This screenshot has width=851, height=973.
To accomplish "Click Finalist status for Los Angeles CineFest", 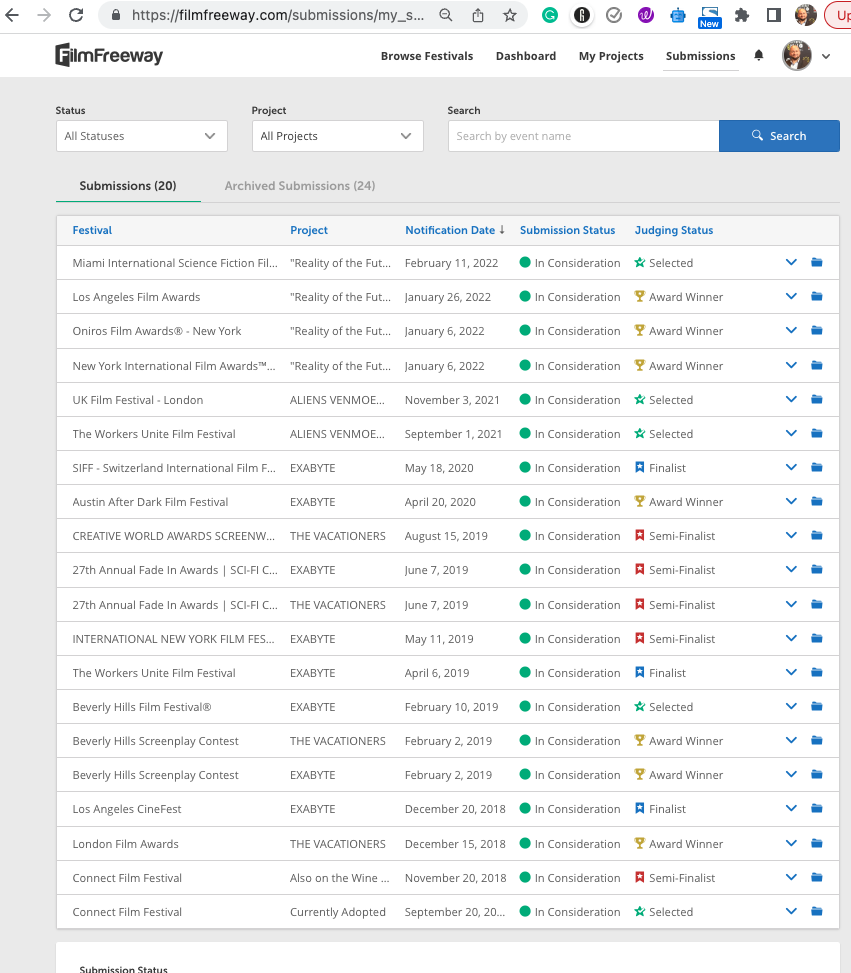I will pos(667,809).
